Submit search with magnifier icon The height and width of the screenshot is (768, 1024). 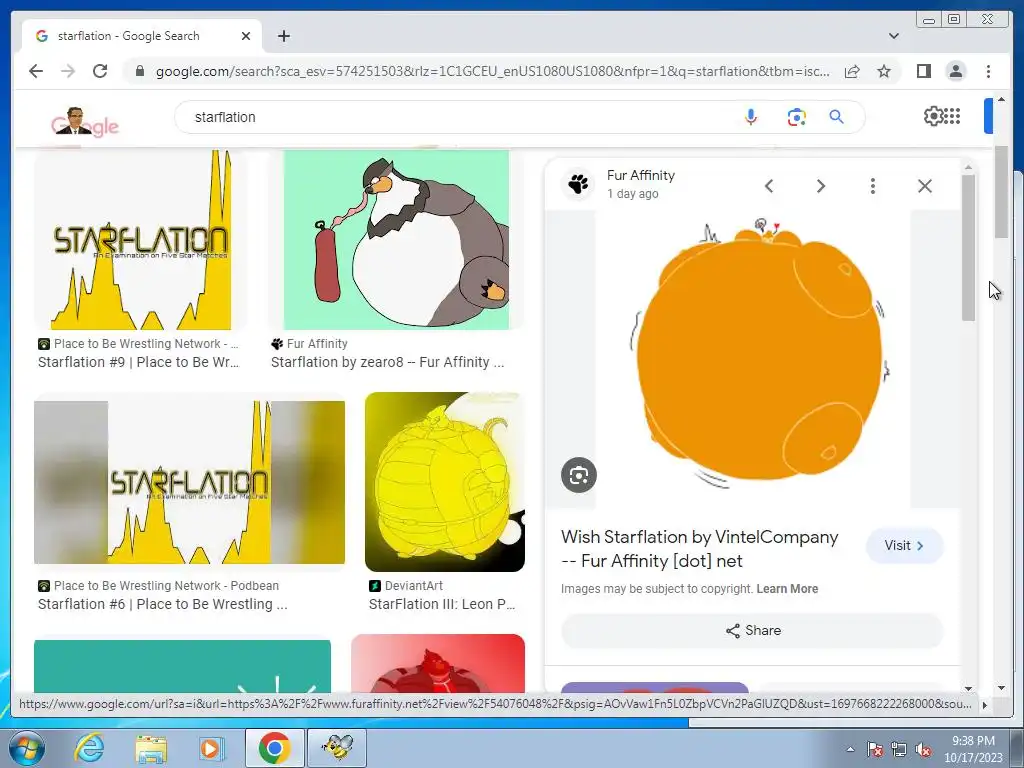click(836, 117)
